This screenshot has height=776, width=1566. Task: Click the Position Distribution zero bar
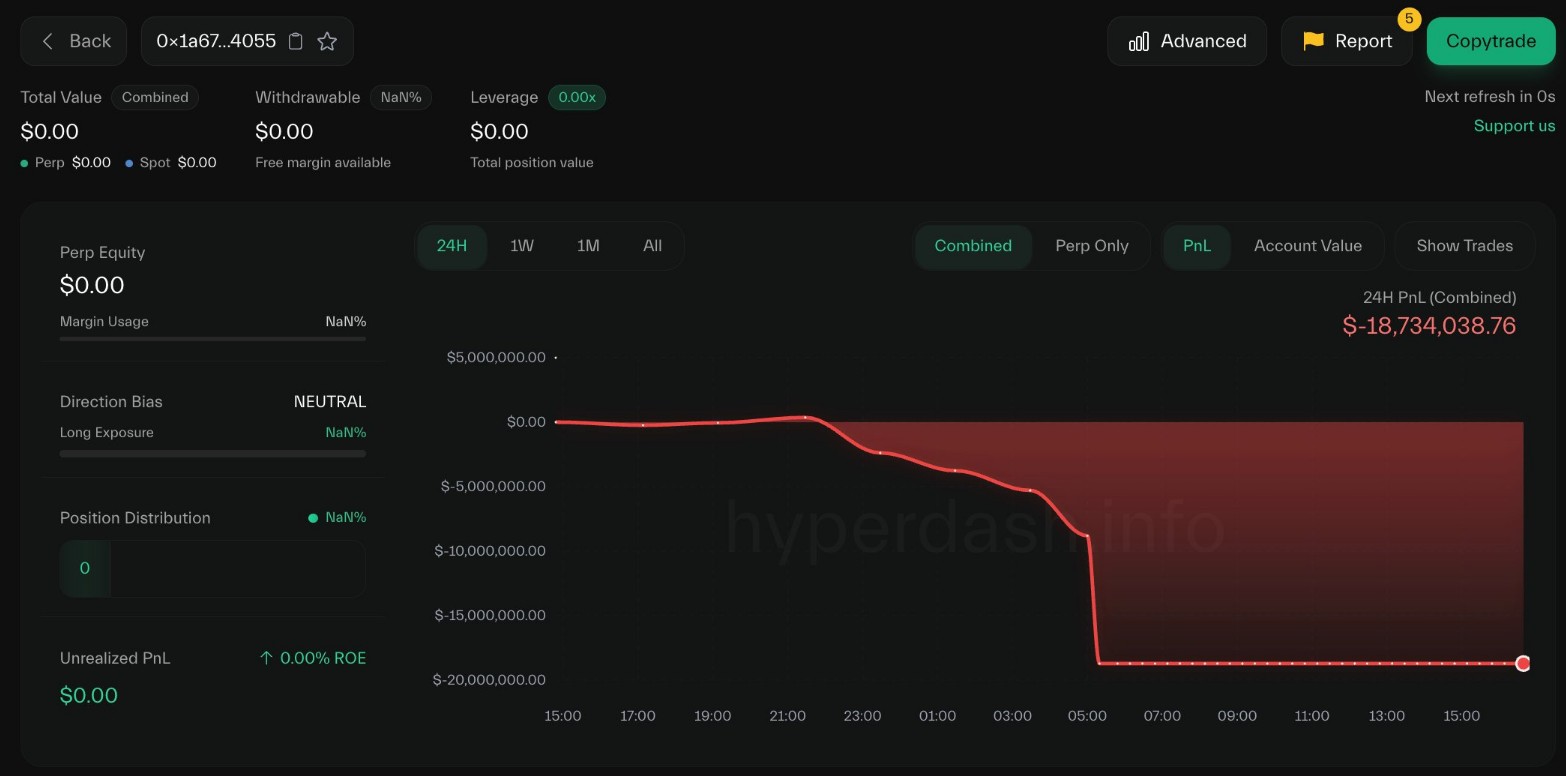pos(84,568)
